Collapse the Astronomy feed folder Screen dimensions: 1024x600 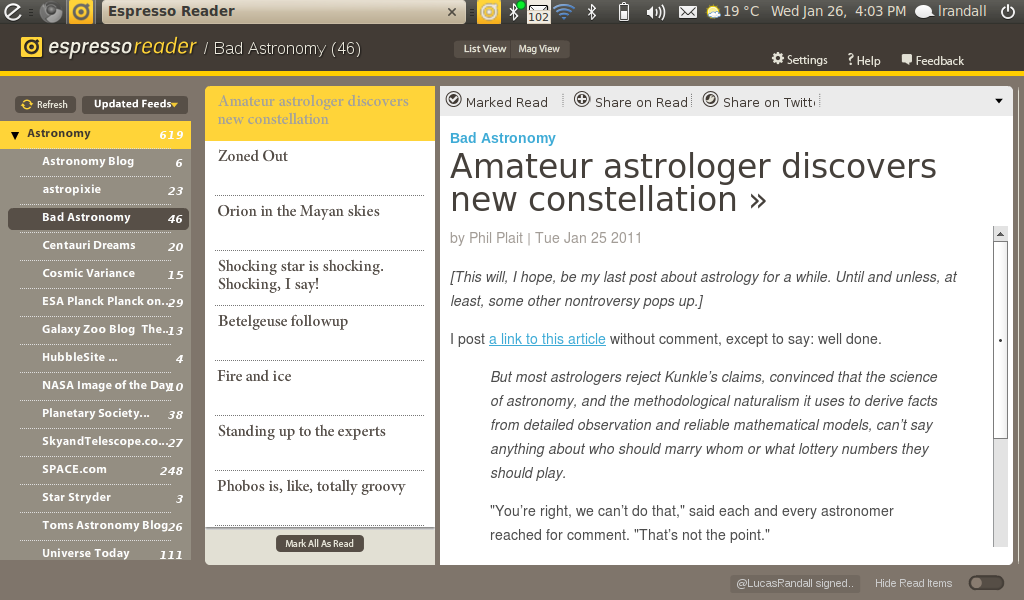[x=15, y=135]
